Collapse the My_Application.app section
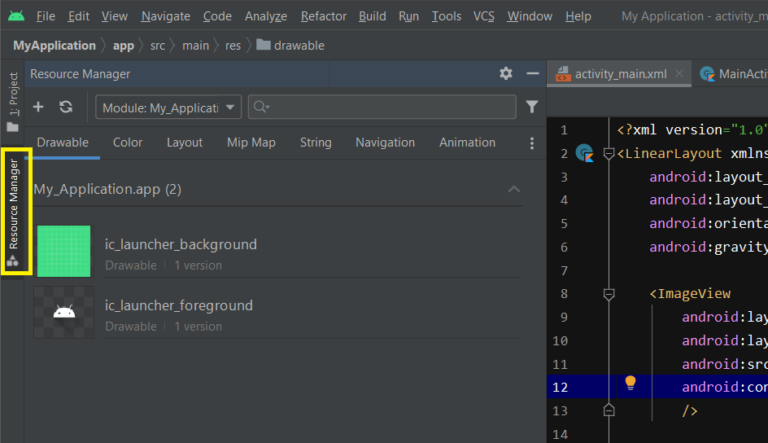768x443 pixels. [x=514, y=189]
